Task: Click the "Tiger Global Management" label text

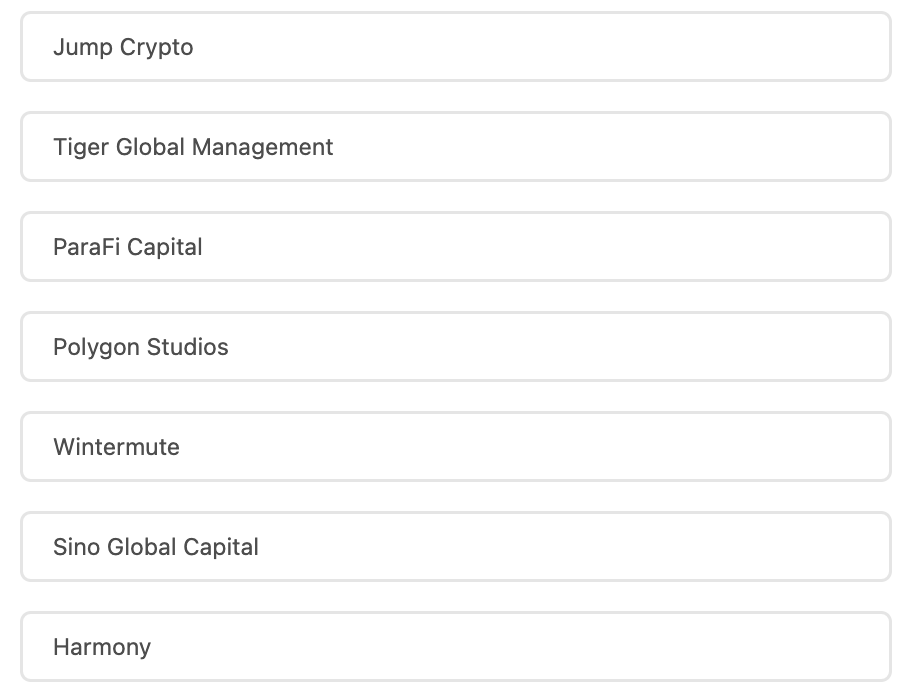Action: [x=193, y=147]
